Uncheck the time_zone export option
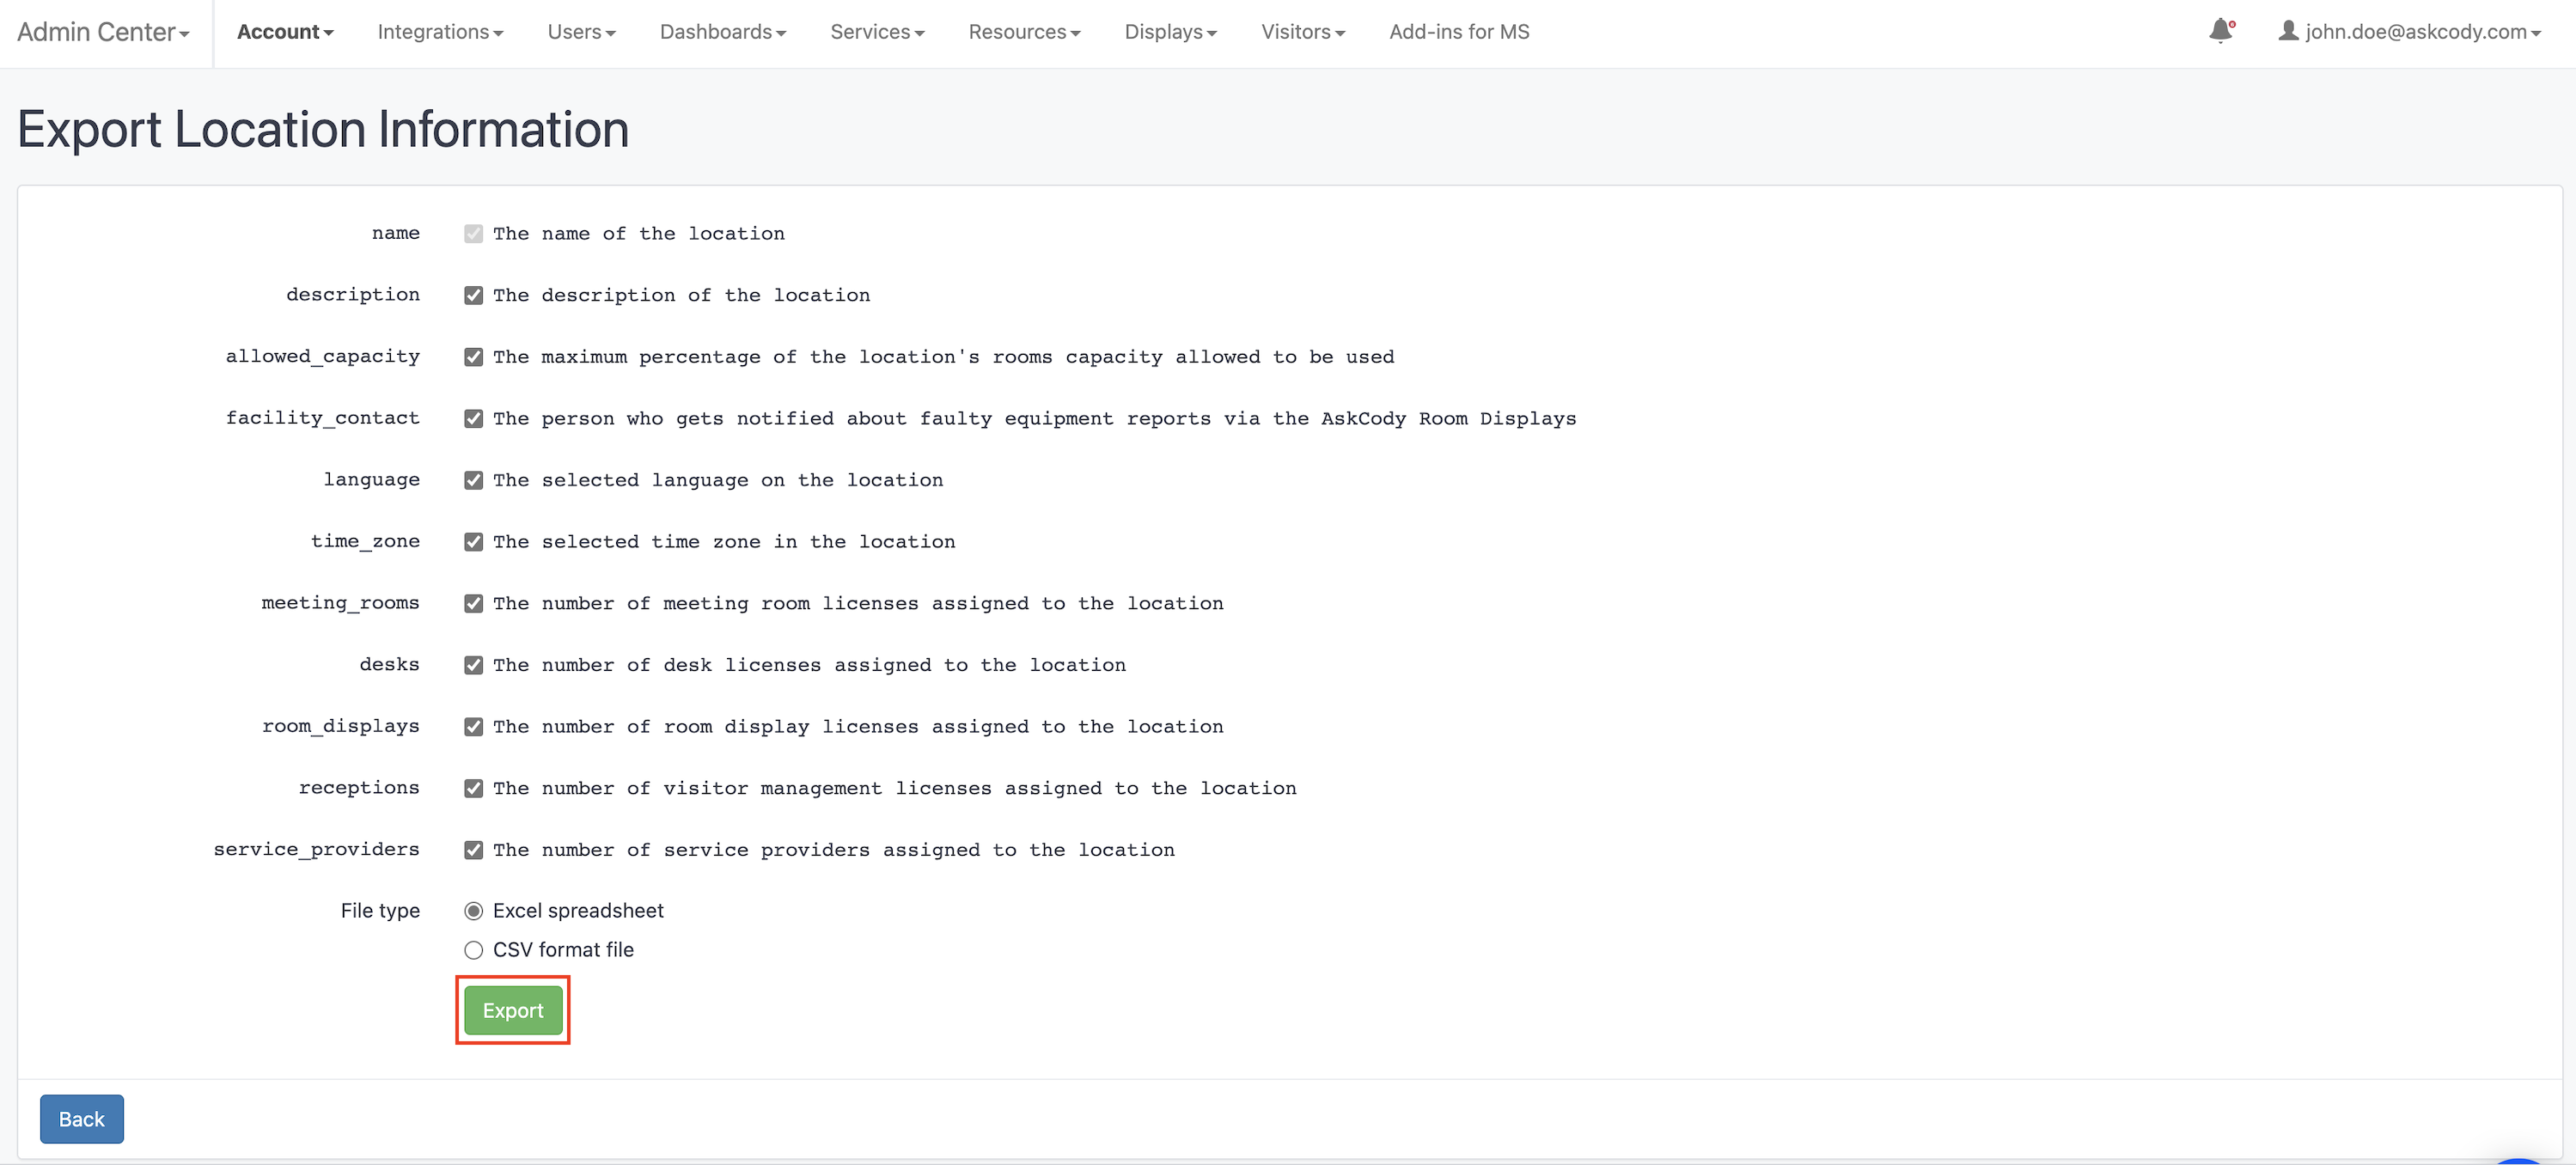Image resolution: width=2576 pixels, height=1165 pixels. pyautogui.click(x=473, y=541)
